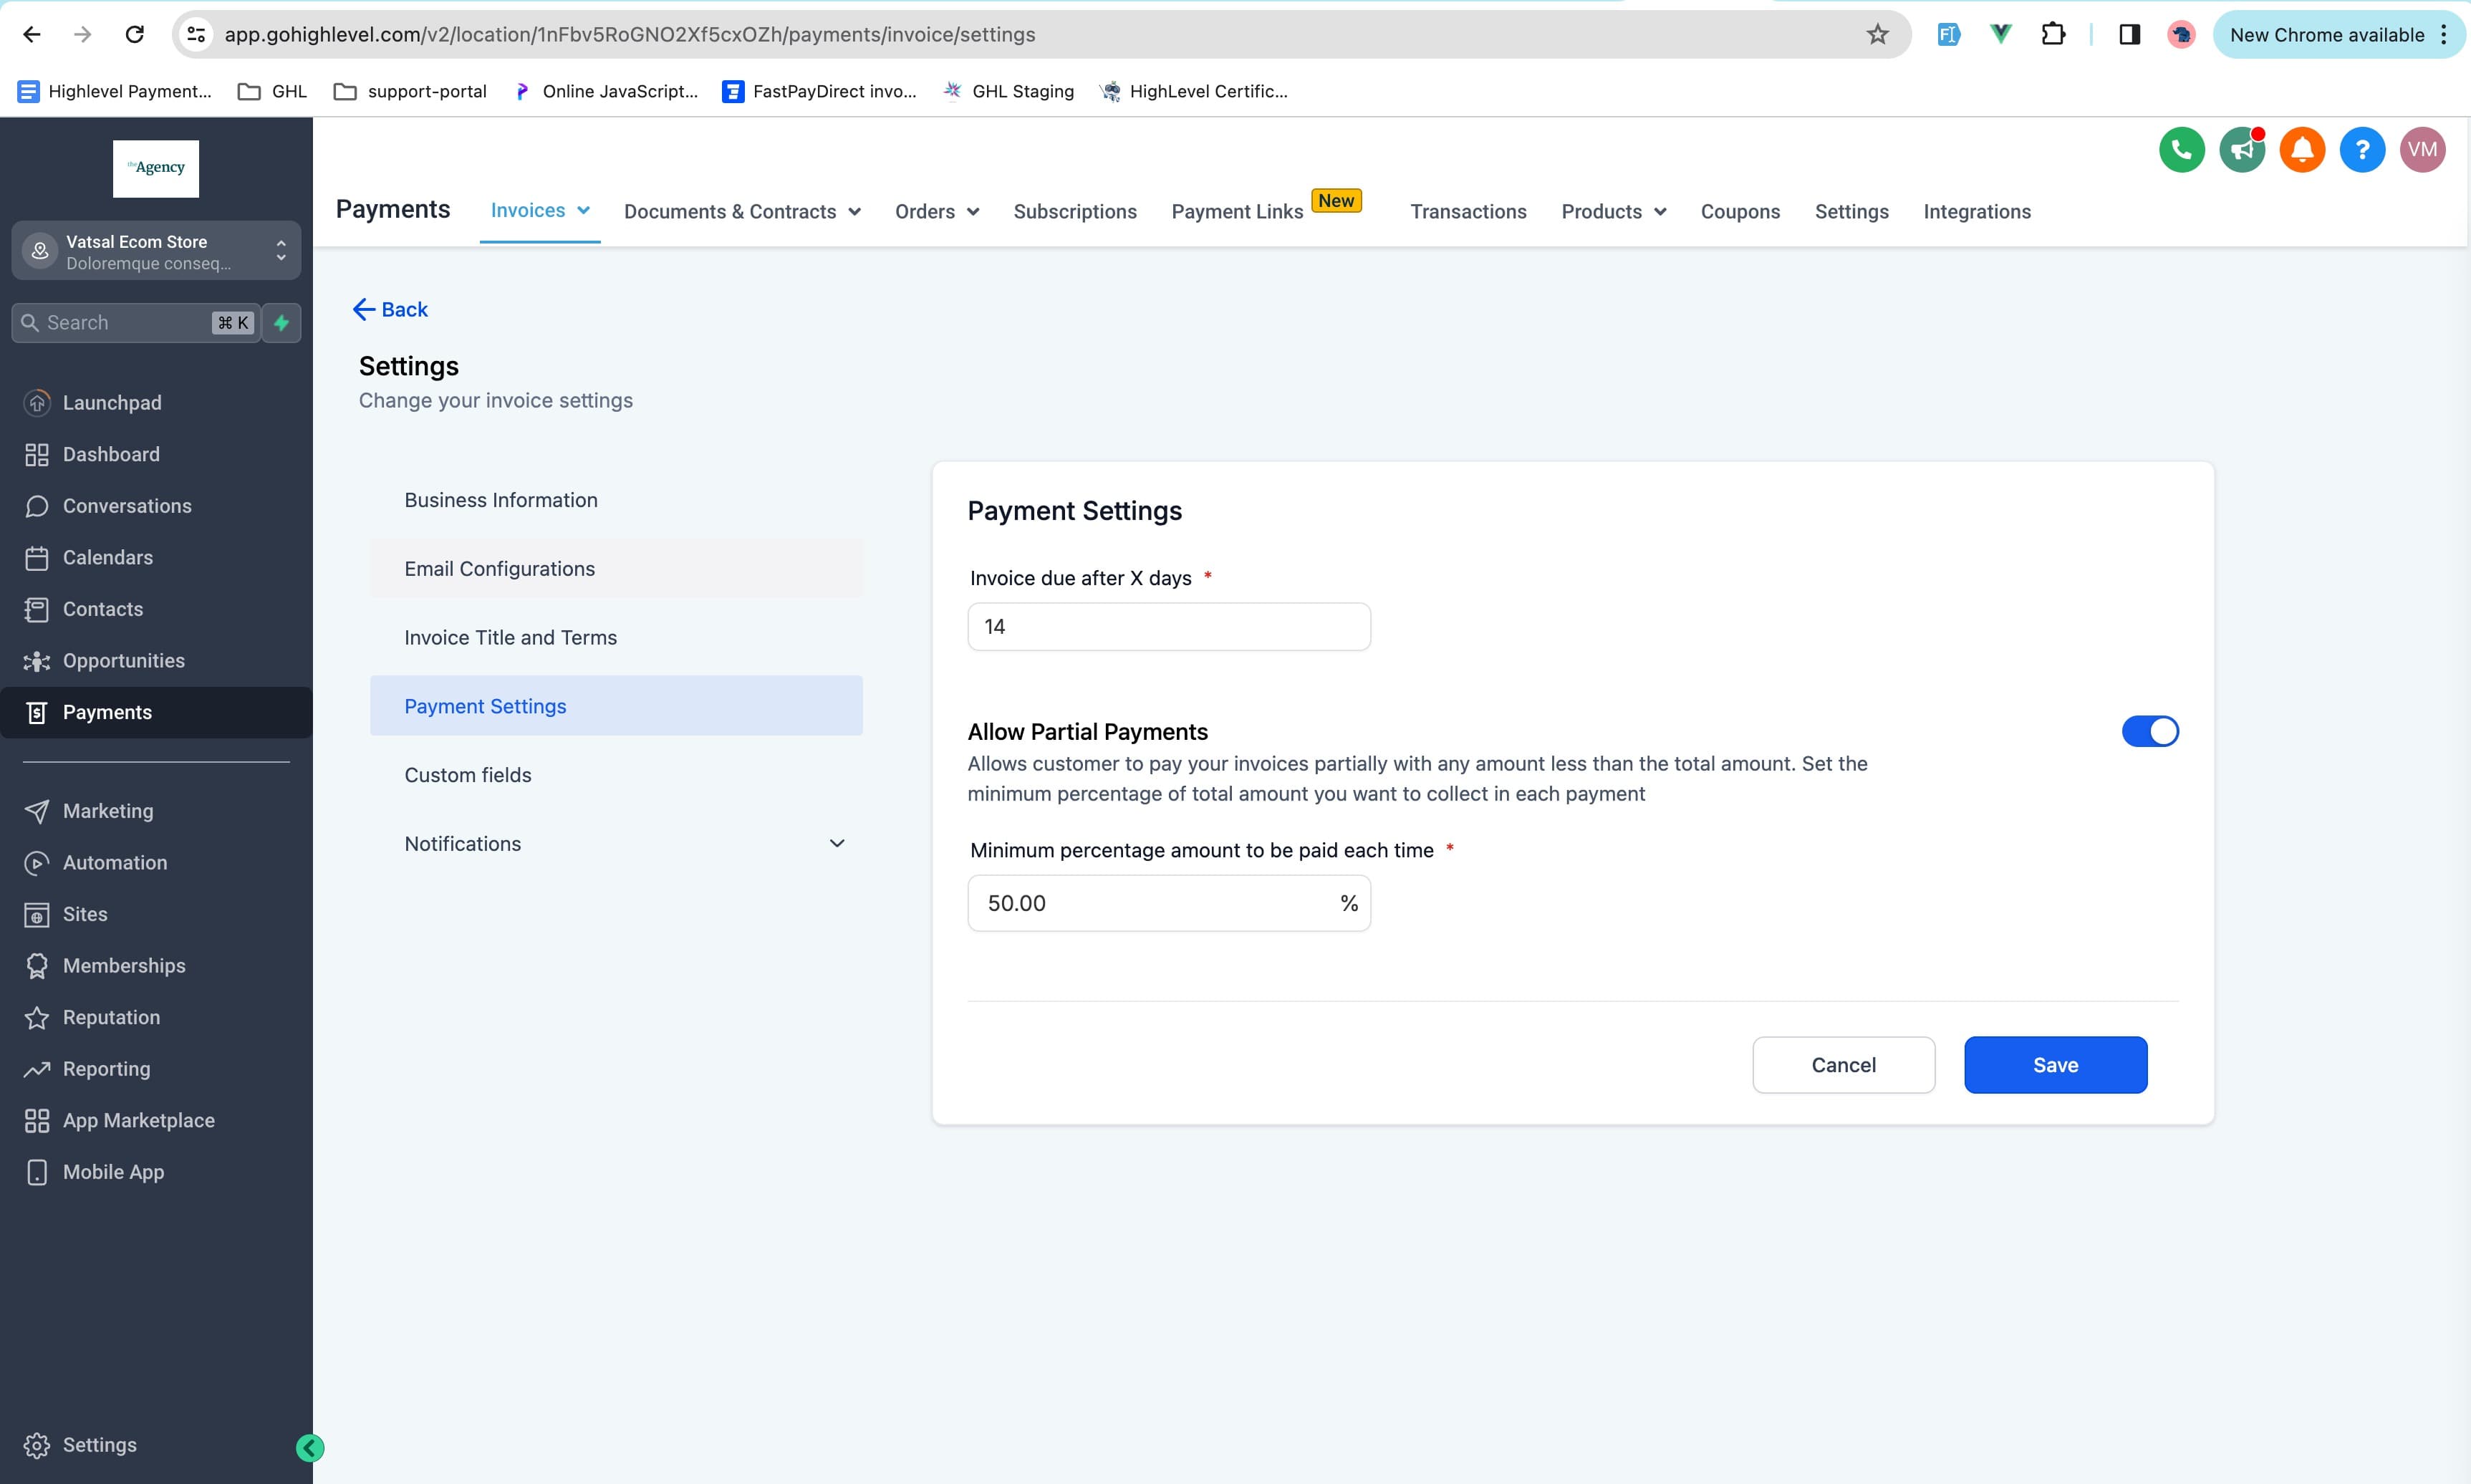Open the top Settings tab

1851,212
